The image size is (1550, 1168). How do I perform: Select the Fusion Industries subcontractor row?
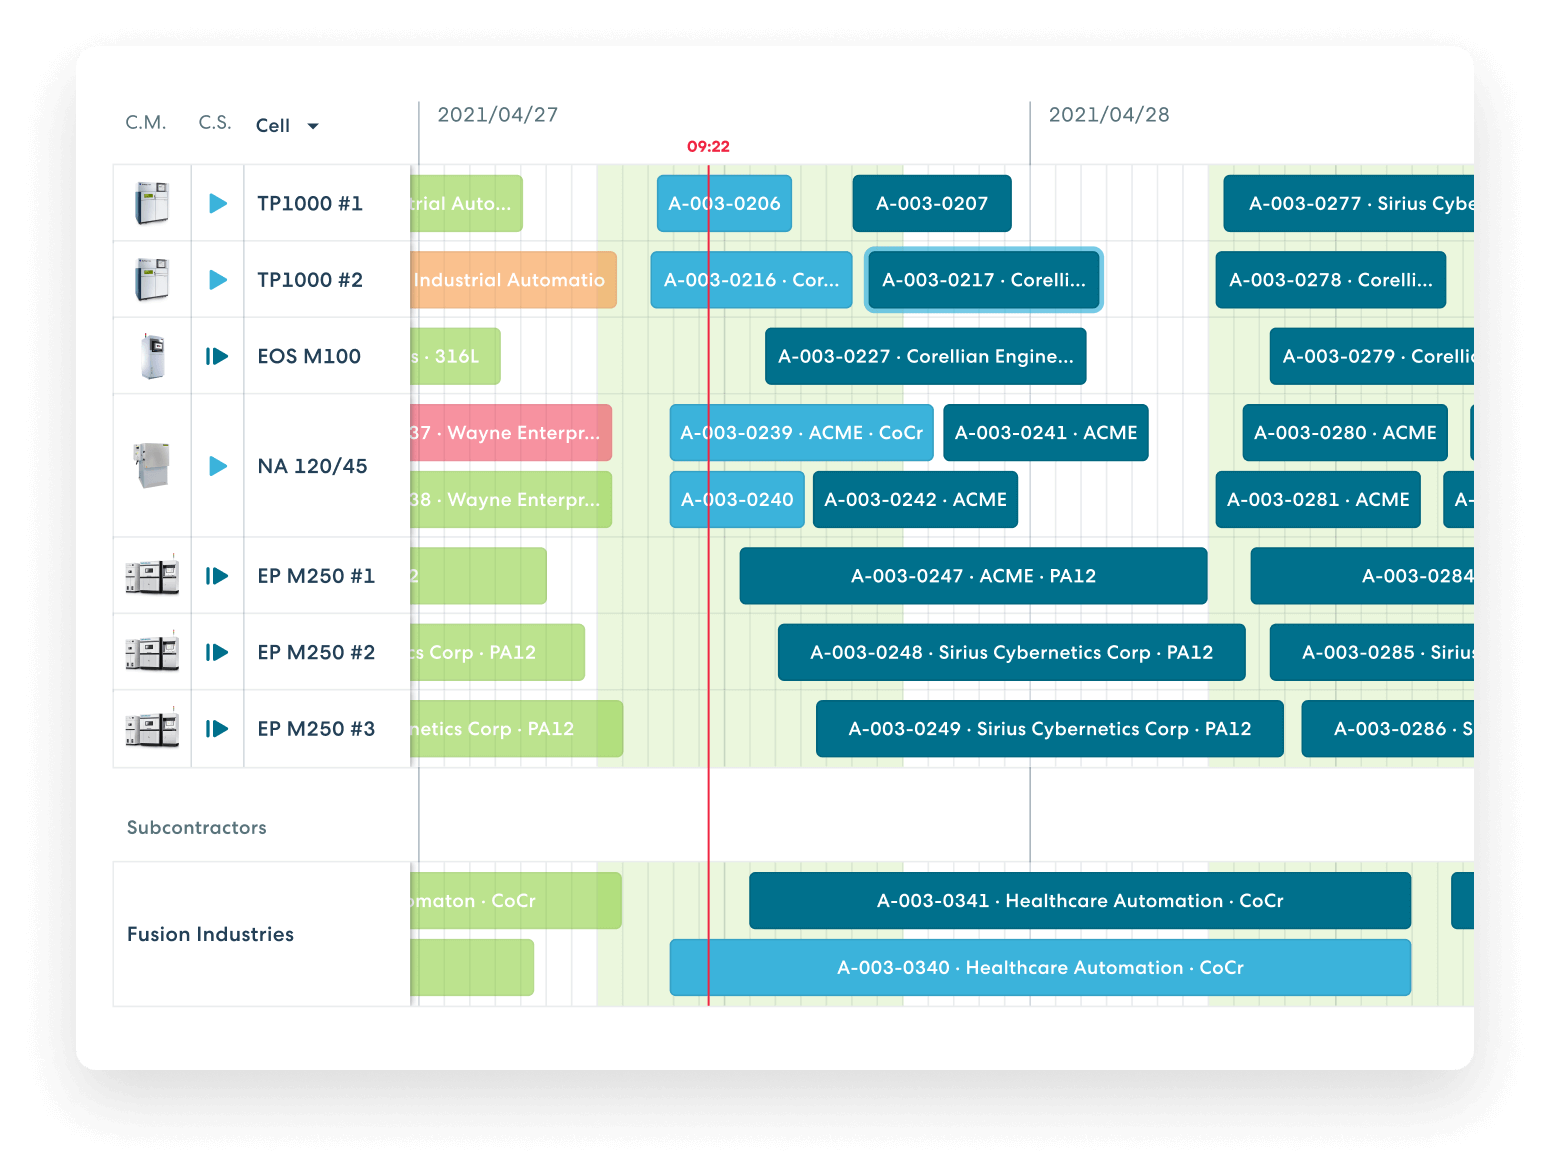pyautogui.click(x=261, y=934)
